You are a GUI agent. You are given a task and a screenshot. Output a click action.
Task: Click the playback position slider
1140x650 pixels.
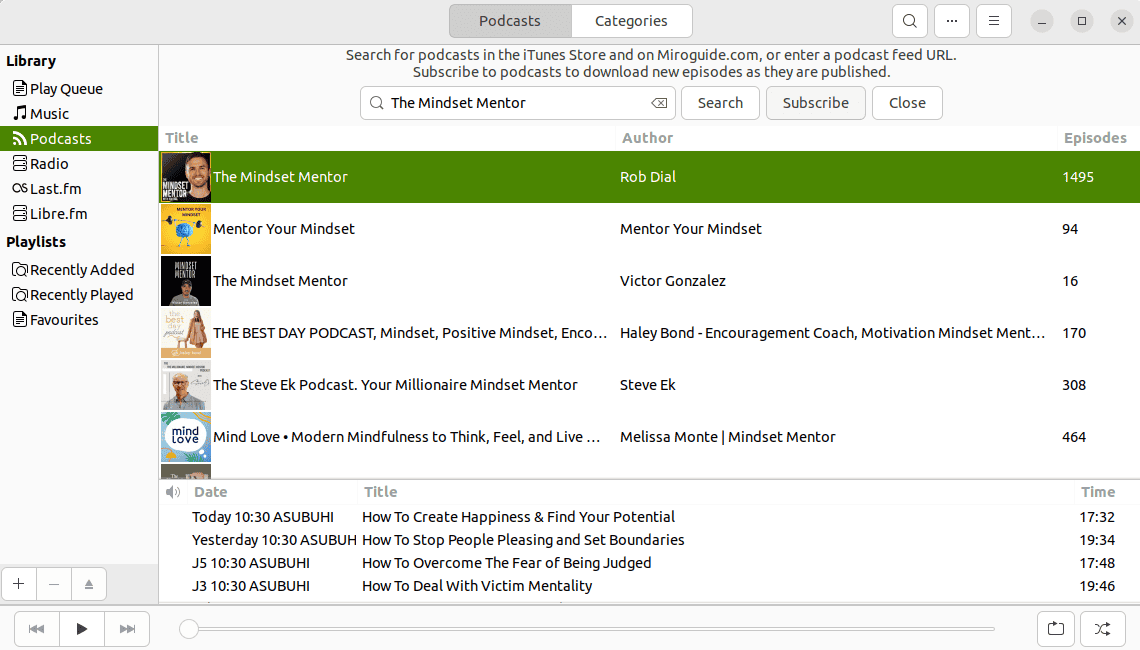(590, 629)
